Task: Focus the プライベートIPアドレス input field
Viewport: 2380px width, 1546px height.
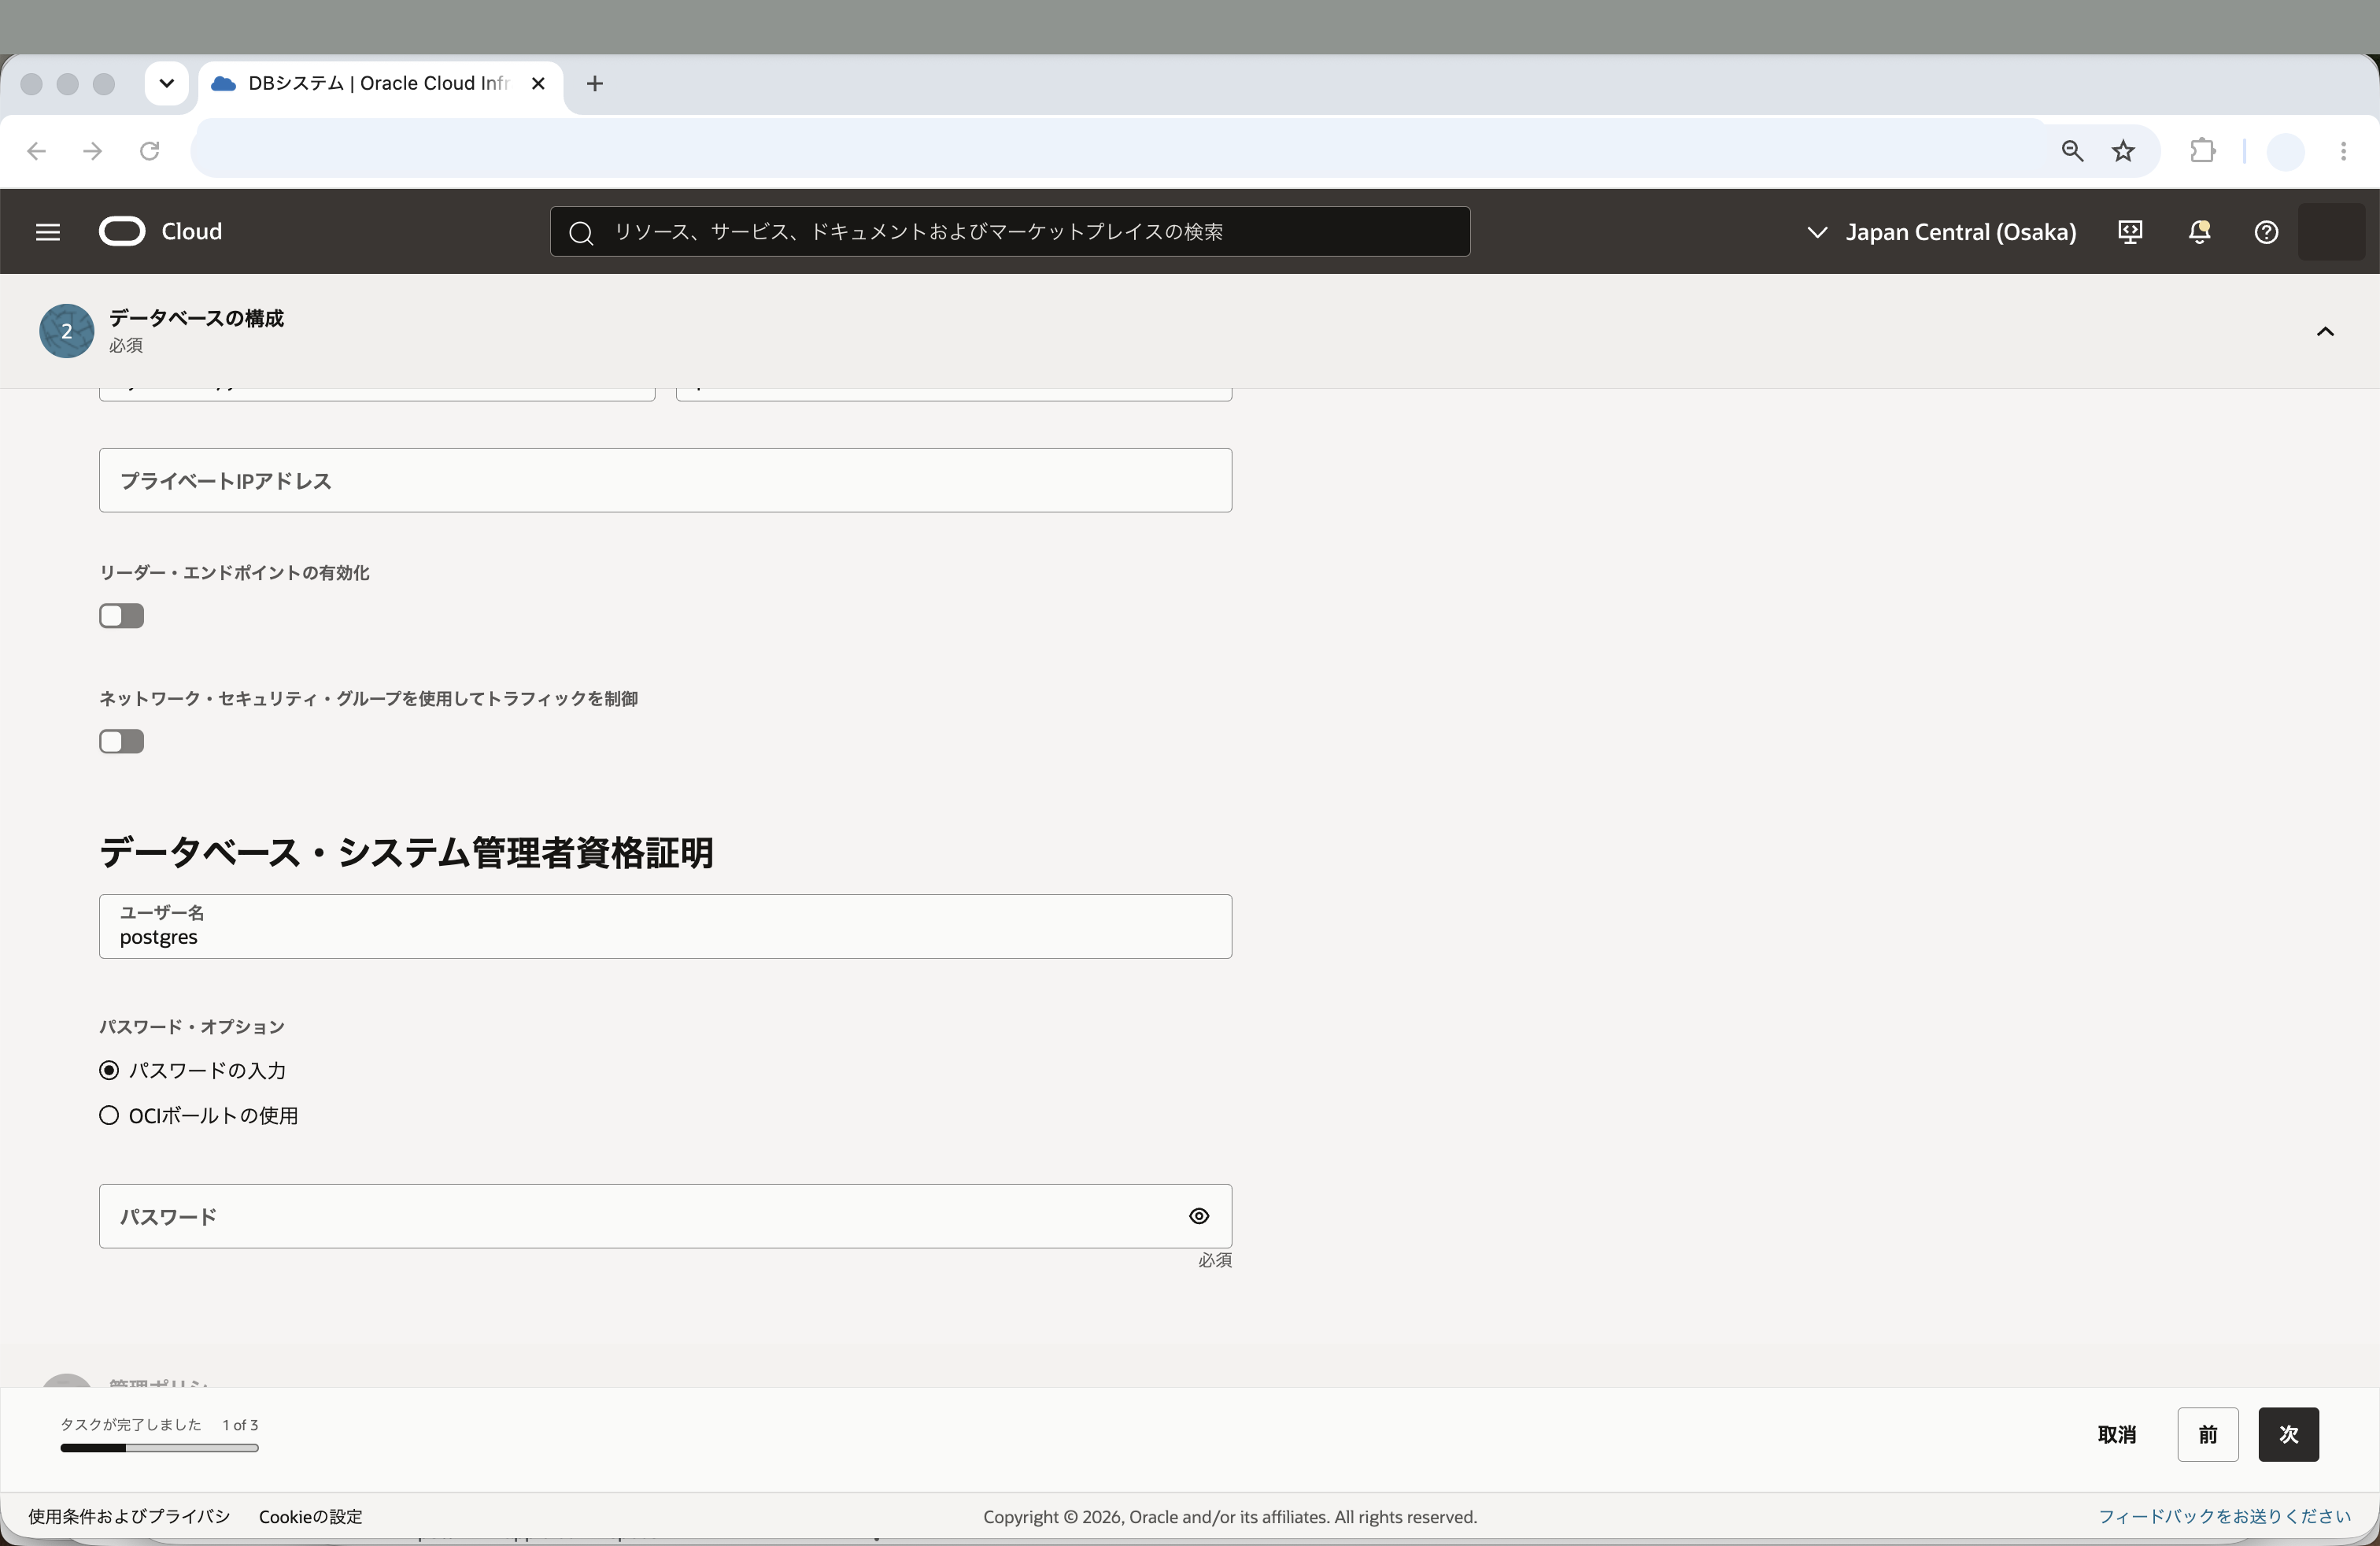Action: (x=665, y=481)
